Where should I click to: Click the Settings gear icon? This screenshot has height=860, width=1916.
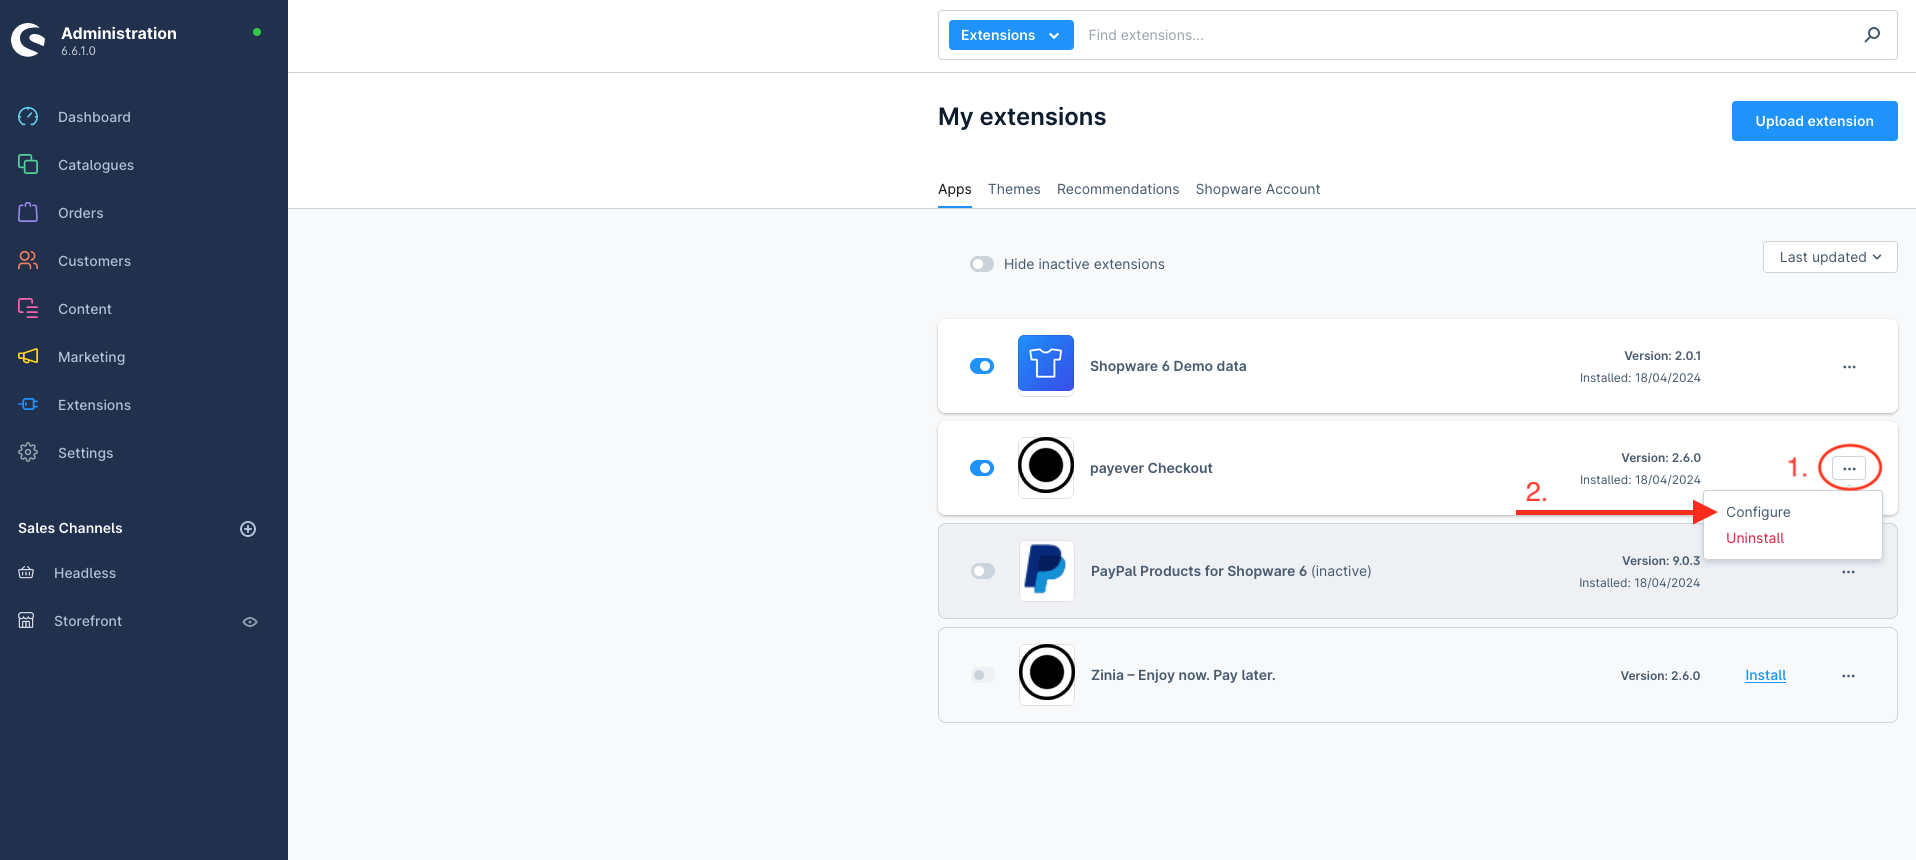[x=28, y=453]
